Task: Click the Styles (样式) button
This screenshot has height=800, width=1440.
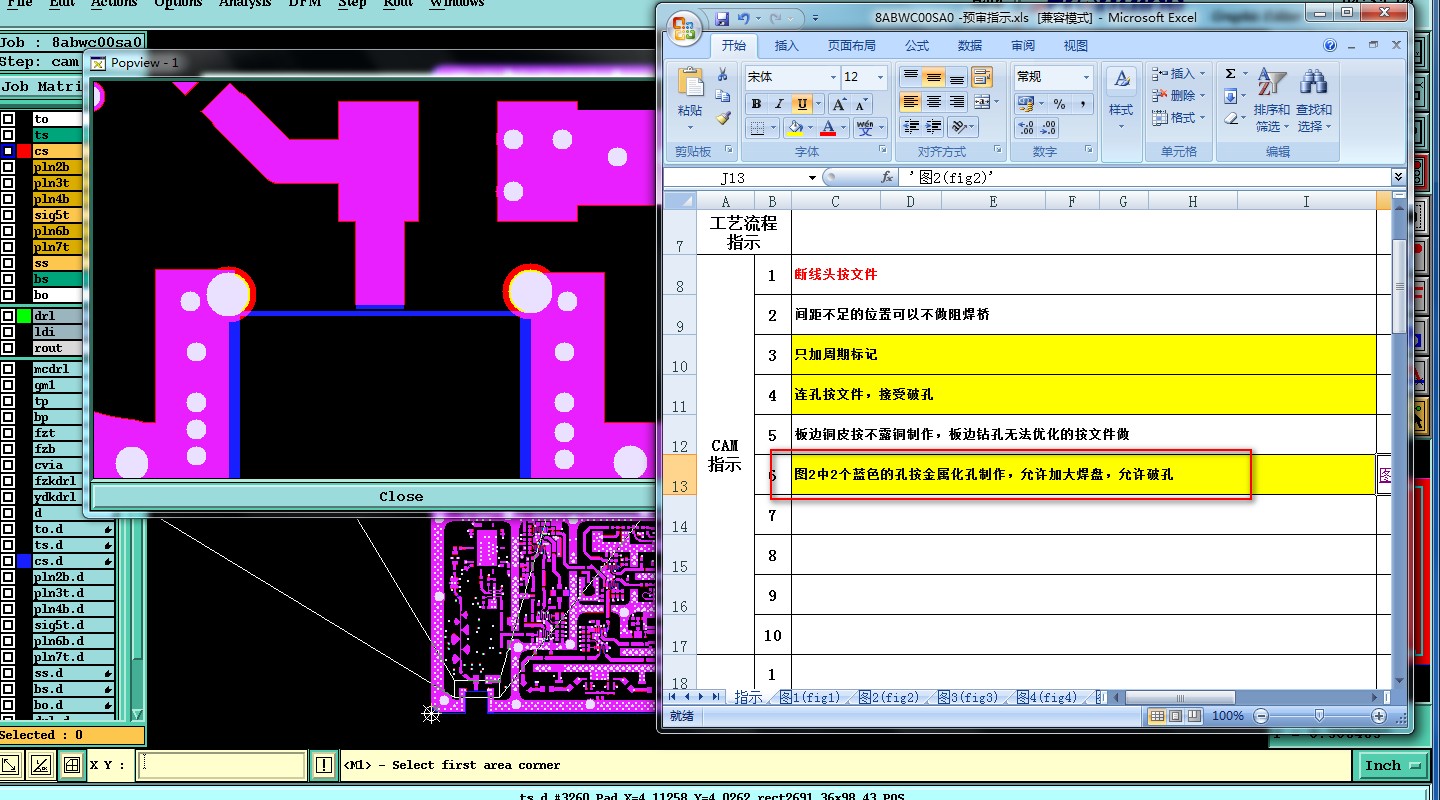Action: (x=1121, y=100)
